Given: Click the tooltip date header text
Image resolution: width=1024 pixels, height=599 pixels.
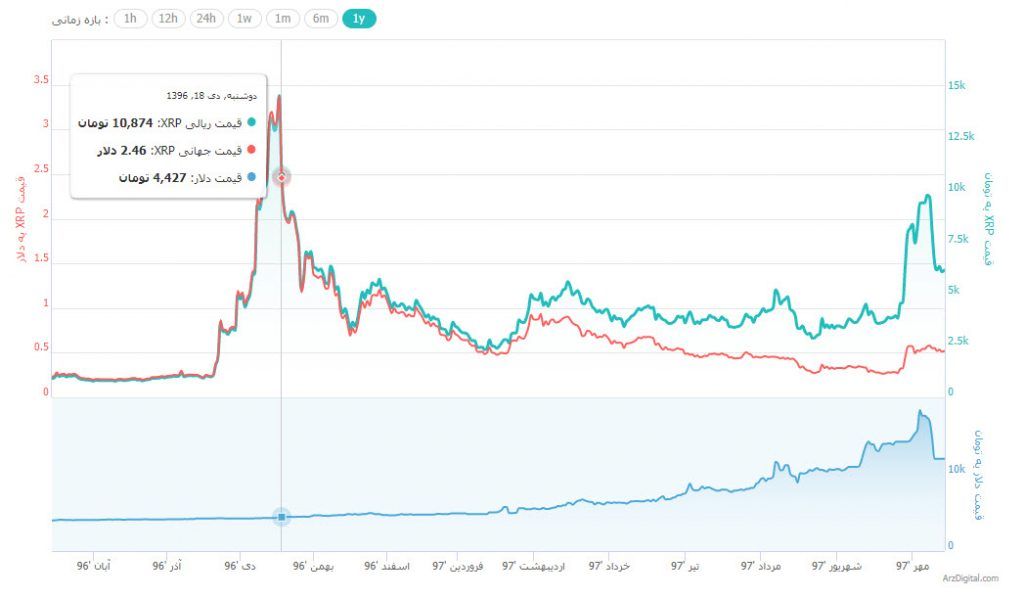Looking at the screenshot, I should [211, 96].
